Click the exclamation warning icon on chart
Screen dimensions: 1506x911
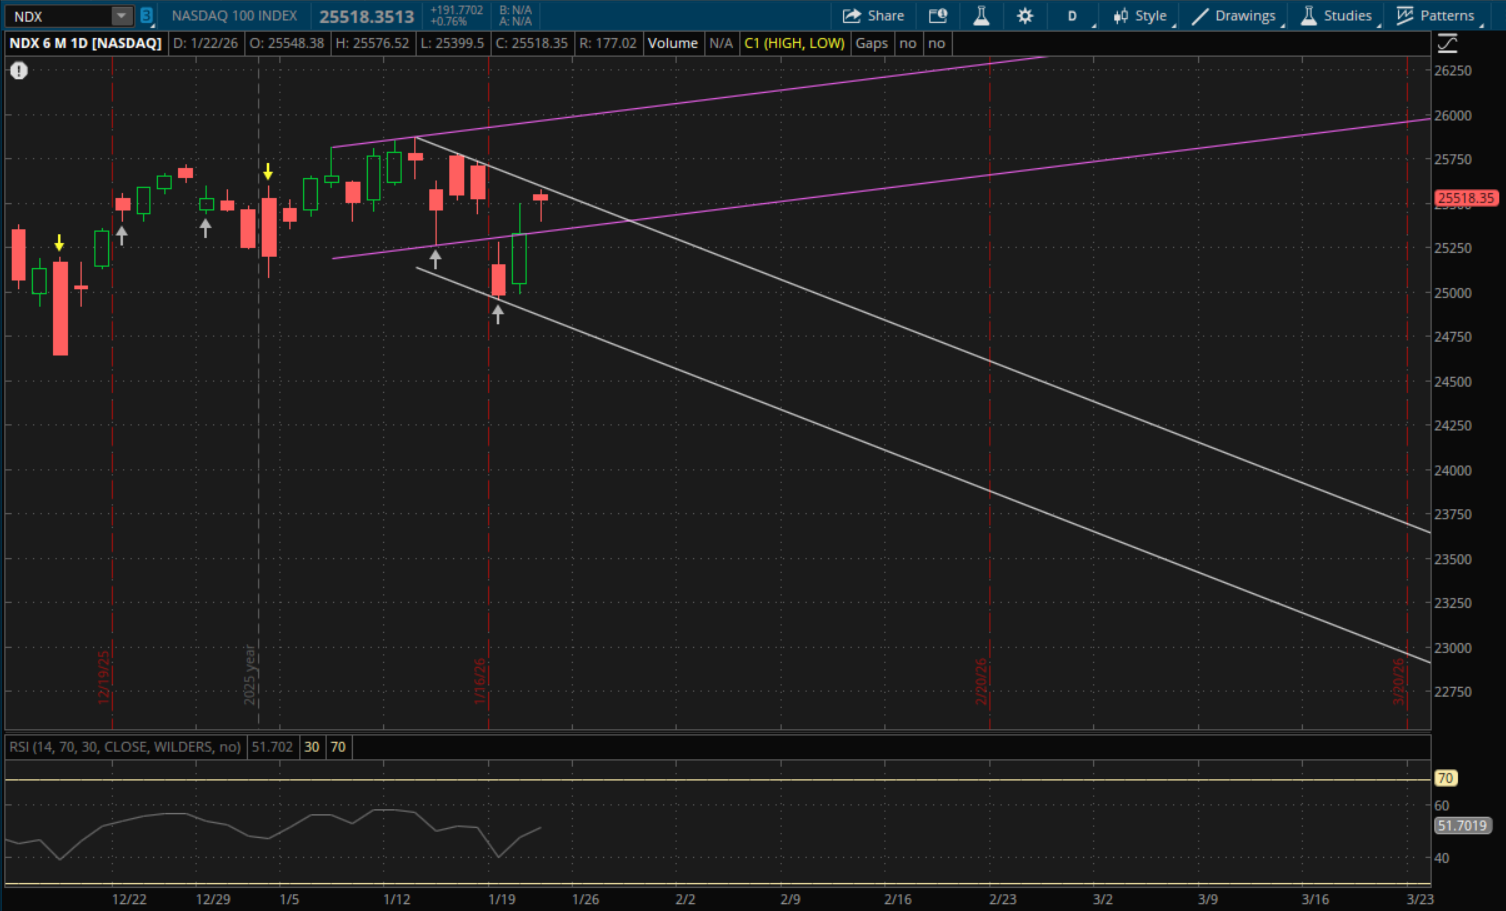19,70
